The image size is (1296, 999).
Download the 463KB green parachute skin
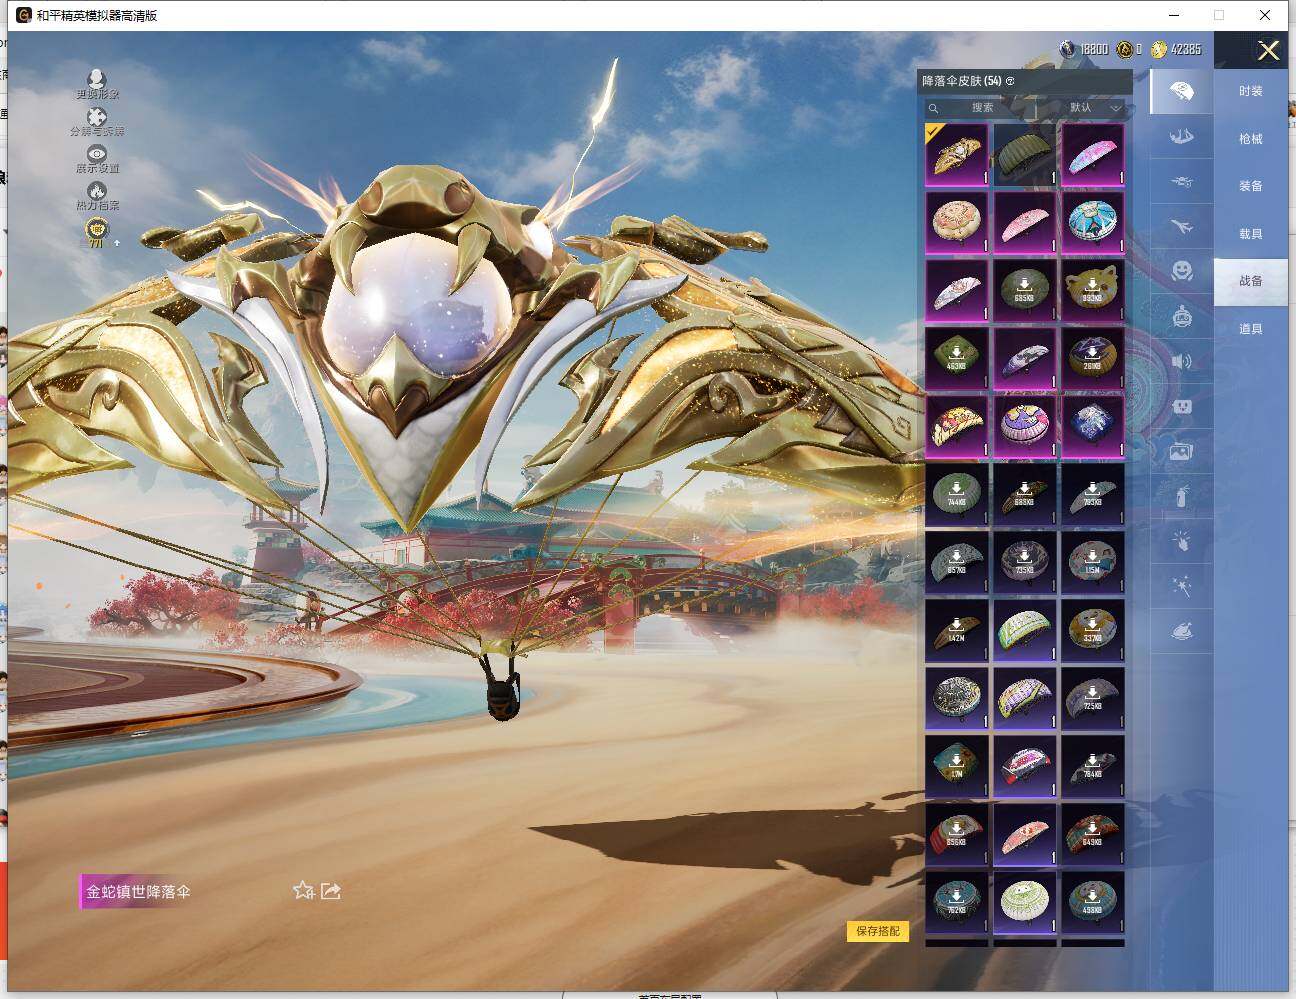pyautogui.click(x=957, y=358)
